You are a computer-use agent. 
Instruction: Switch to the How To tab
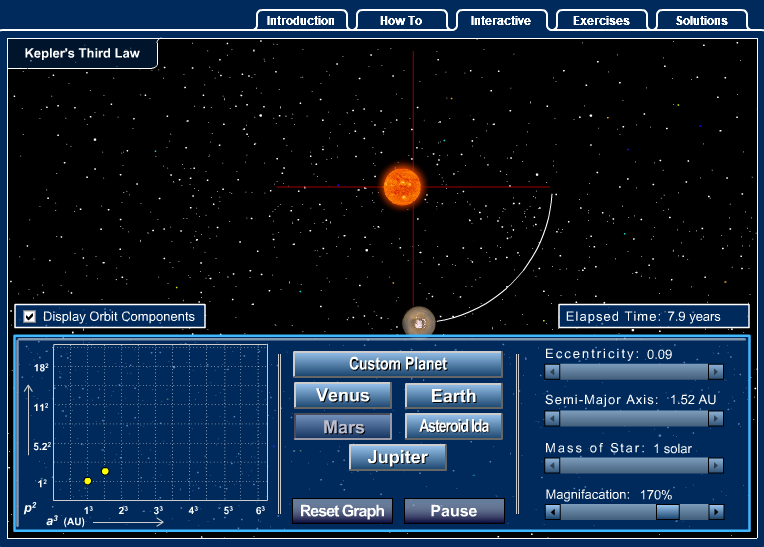tap(401, 20)
